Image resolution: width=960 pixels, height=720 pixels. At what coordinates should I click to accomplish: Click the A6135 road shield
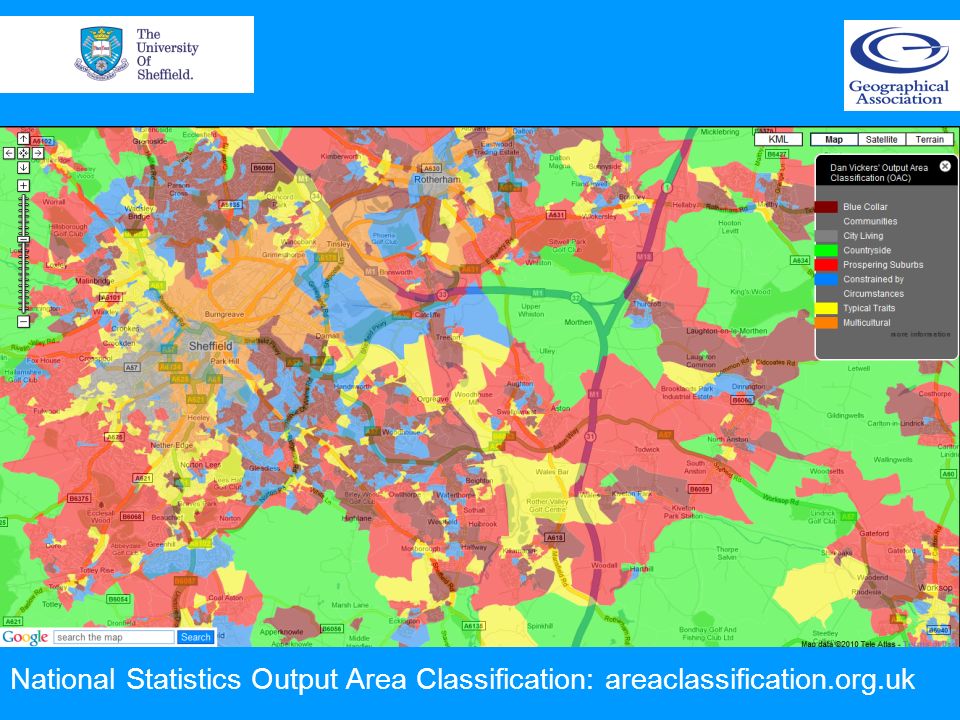473,626
